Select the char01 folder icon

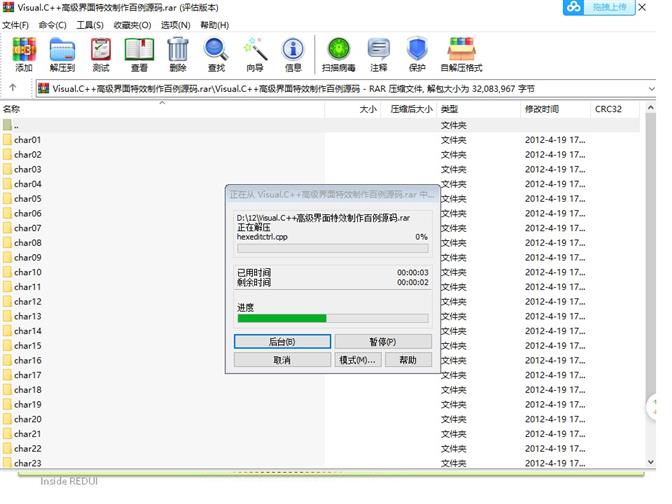7,140
